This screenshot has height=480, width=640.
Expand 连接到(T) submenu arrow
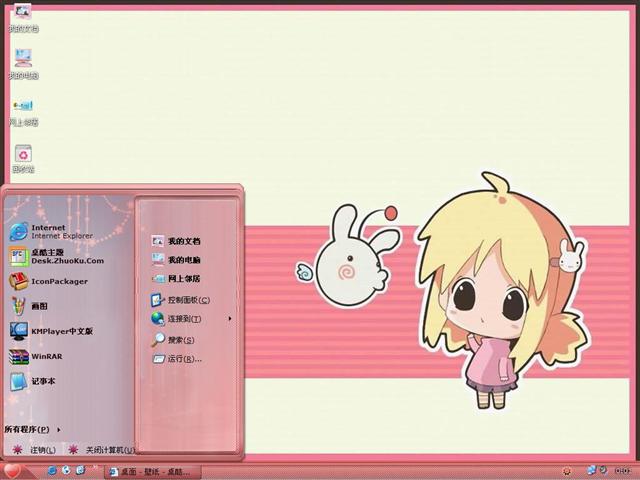[230, 318]
